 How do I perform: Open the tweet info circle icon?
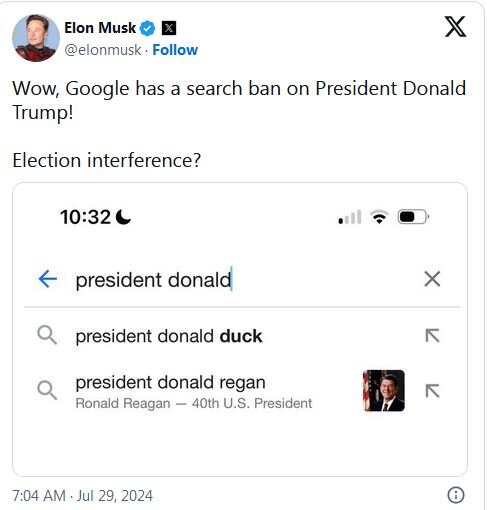coord(456,495)
